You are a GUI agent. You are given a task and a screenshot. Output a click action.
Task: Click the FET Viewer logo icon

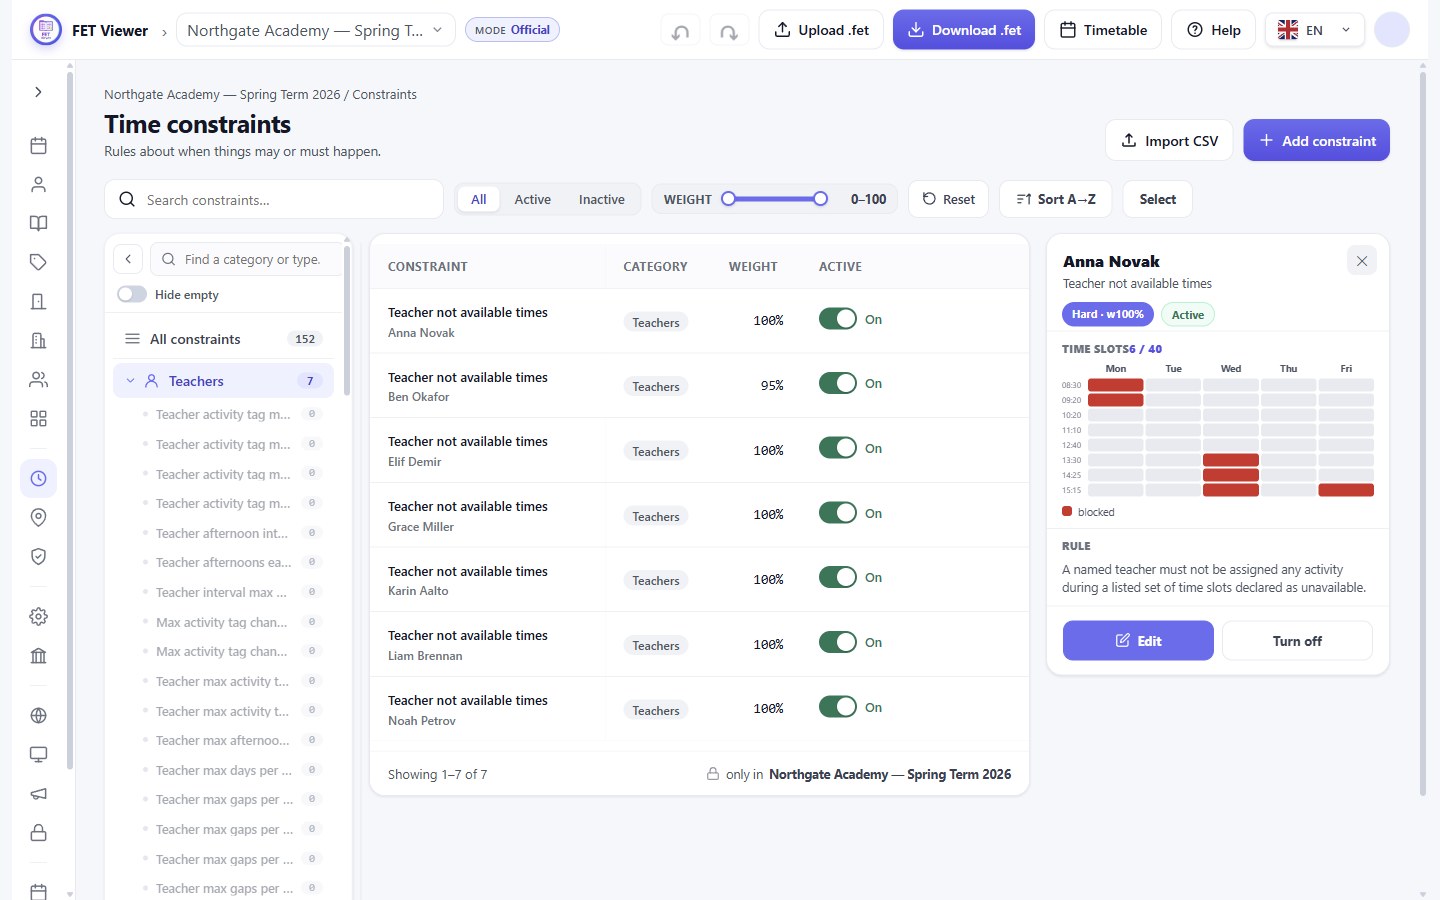[45, 30]
